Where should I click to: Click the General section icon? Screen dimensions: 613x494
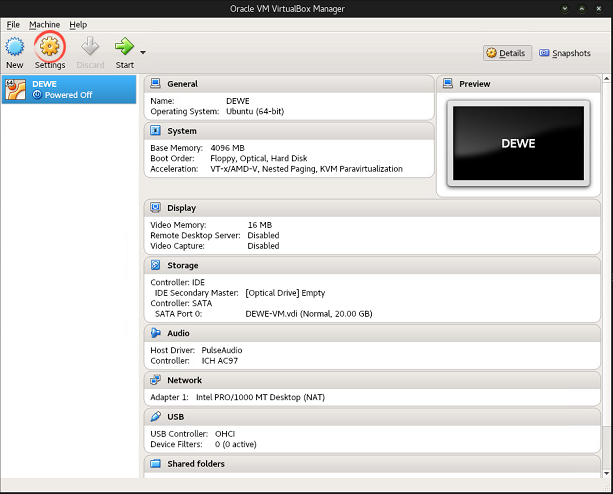(155, 84)
